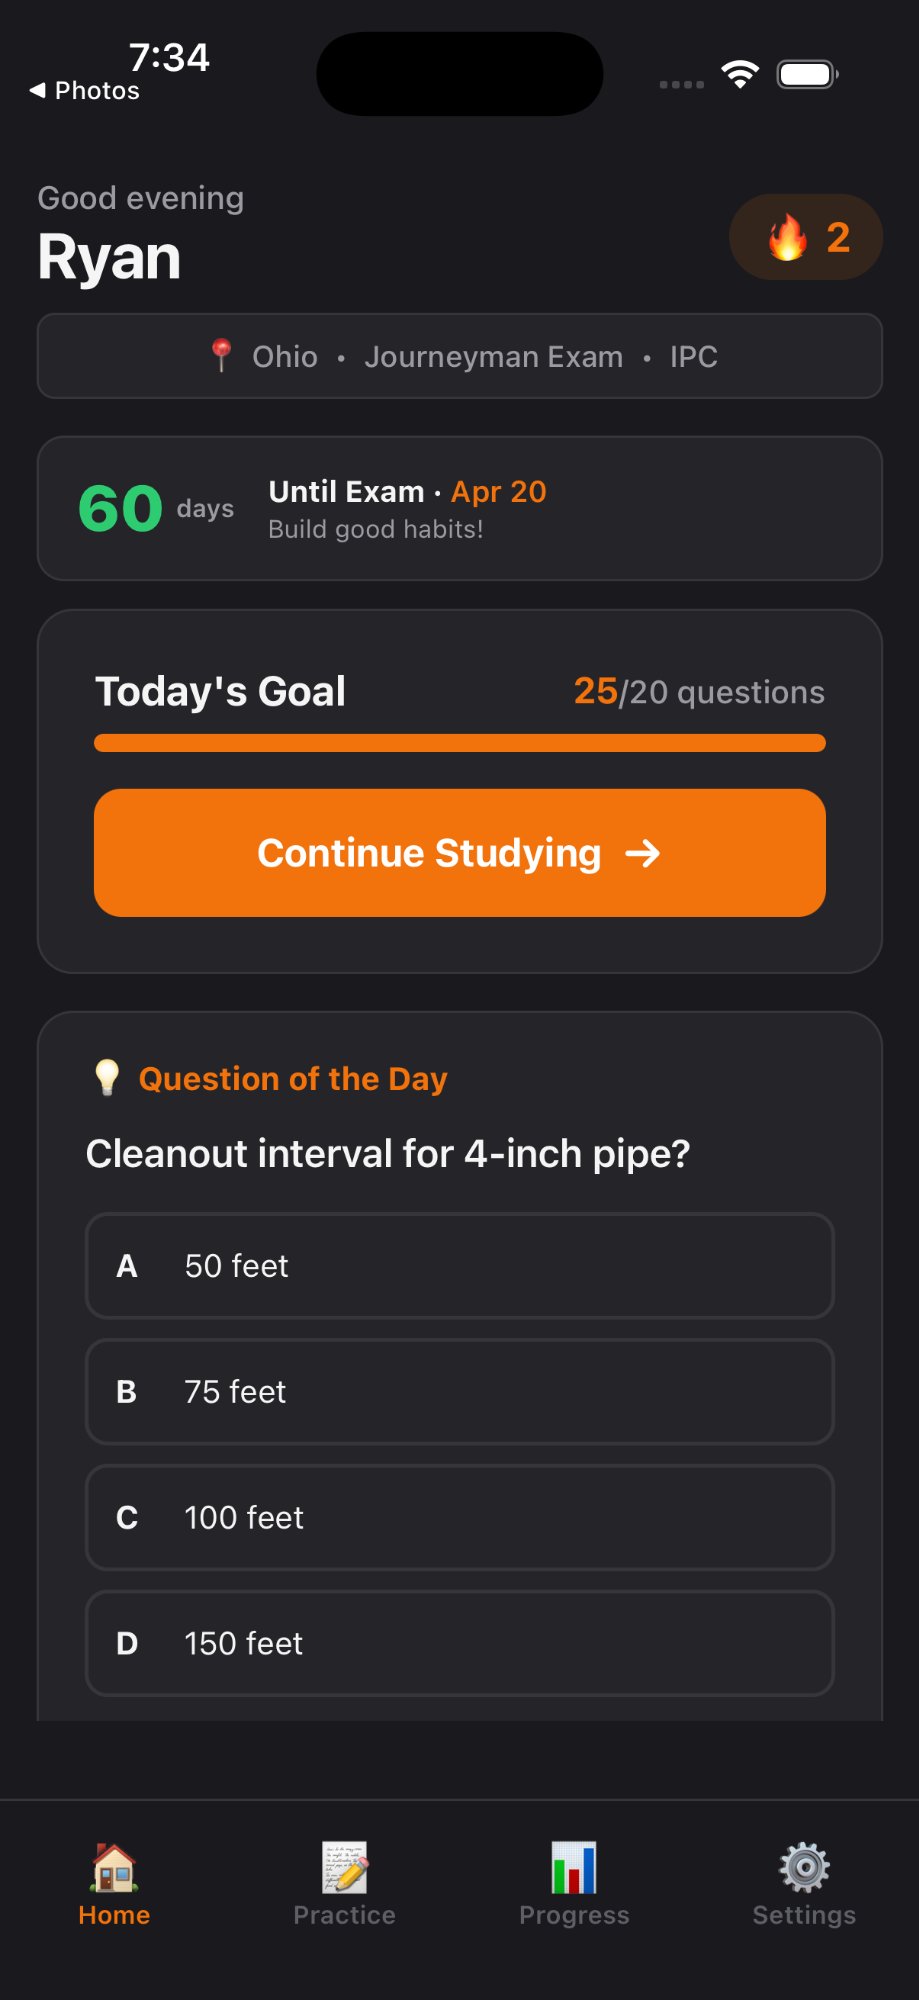Select answer A, 50 feet
The width and height of the screenshot is (919, 2000).
(459, 1266)
